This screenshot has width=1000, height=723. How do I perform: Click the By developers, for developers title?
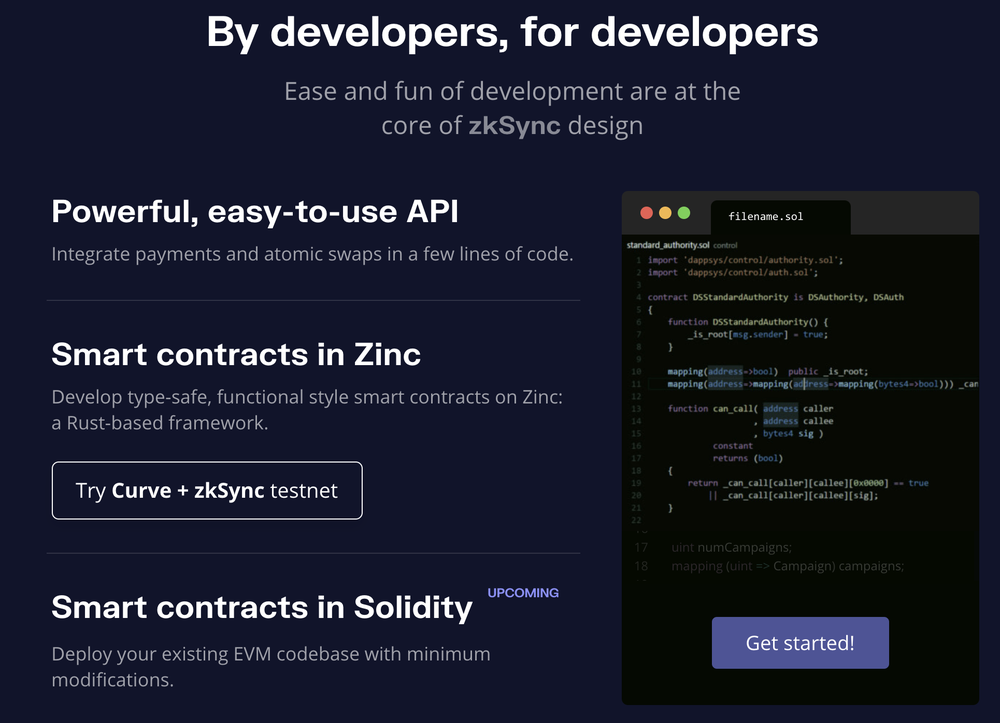pyautogui.click(x=512, y=32)
